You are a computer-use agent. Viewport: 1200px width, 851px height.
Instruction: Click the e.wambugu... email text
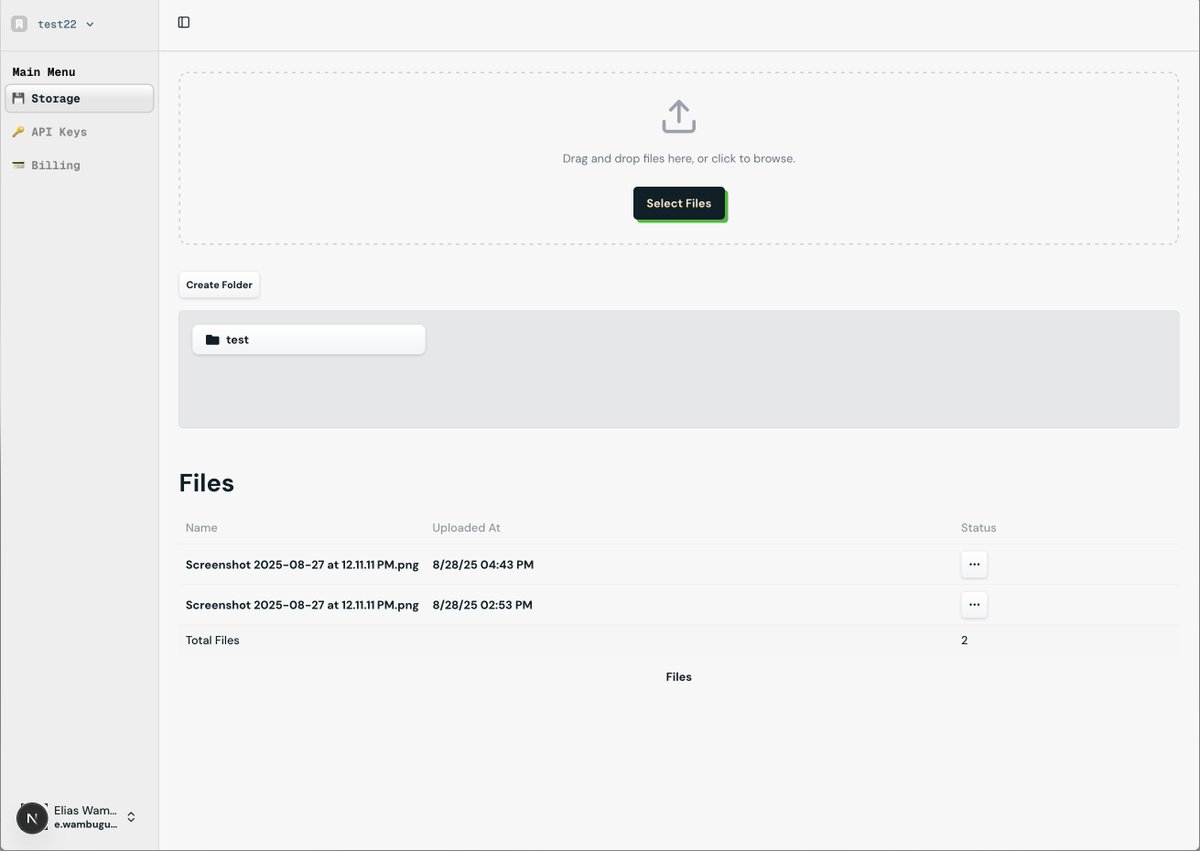(85, 825)
